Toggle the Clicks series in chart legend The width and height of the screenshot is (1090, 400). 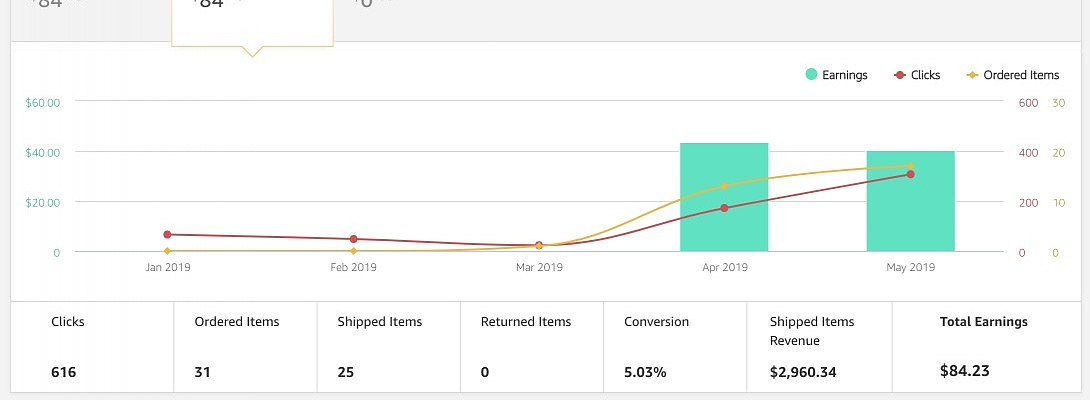(x=917, y=75)
